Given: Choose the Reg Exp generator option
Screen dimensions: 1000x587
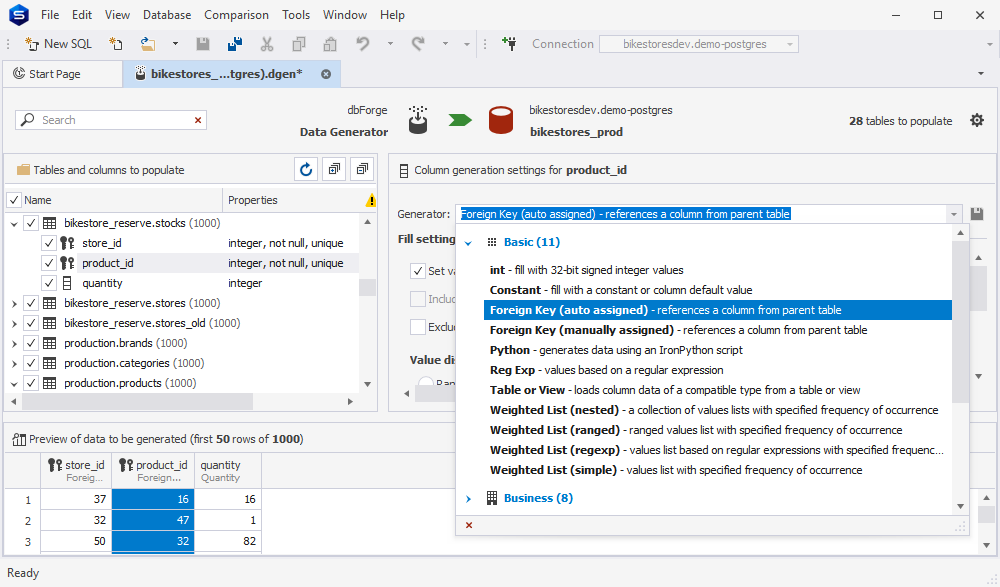Looking at the screenshot, I should (x=717, y=370).
